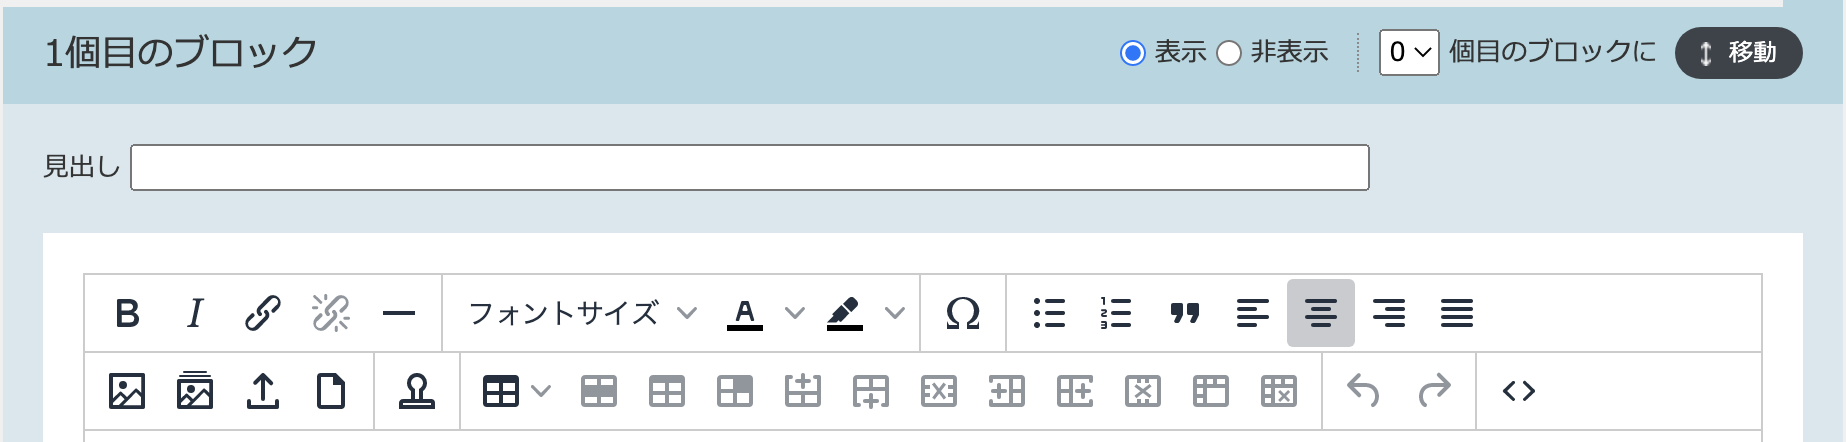Screen dimensions: 1846x442
Task: Insert a block quote
Action: [1185, 314]
